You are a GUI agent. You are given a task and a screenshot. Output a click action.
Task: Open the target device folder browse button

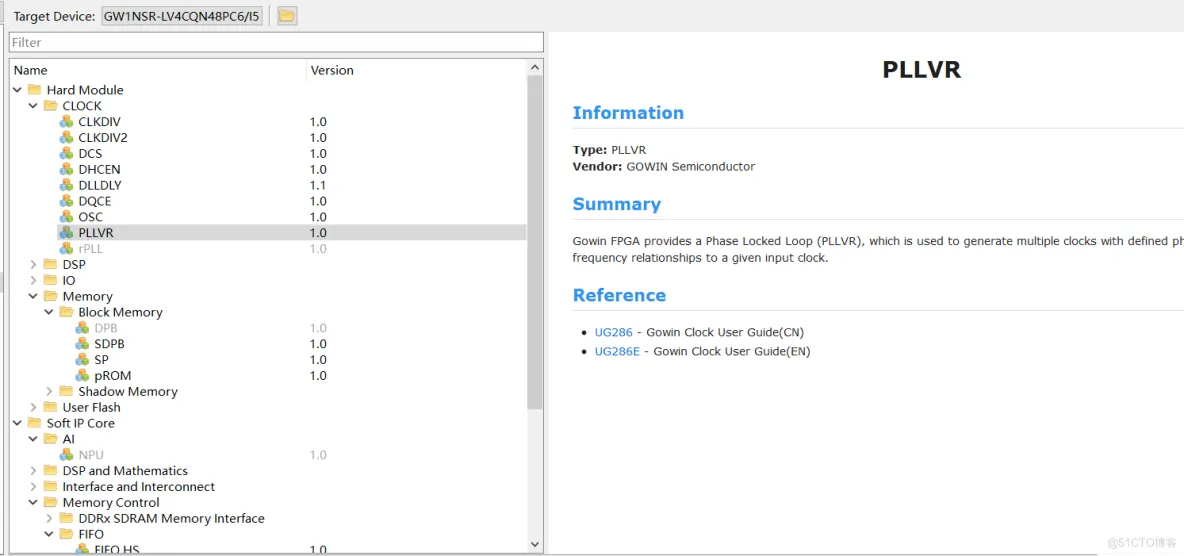pyautogui.click(x=287, y=16)
